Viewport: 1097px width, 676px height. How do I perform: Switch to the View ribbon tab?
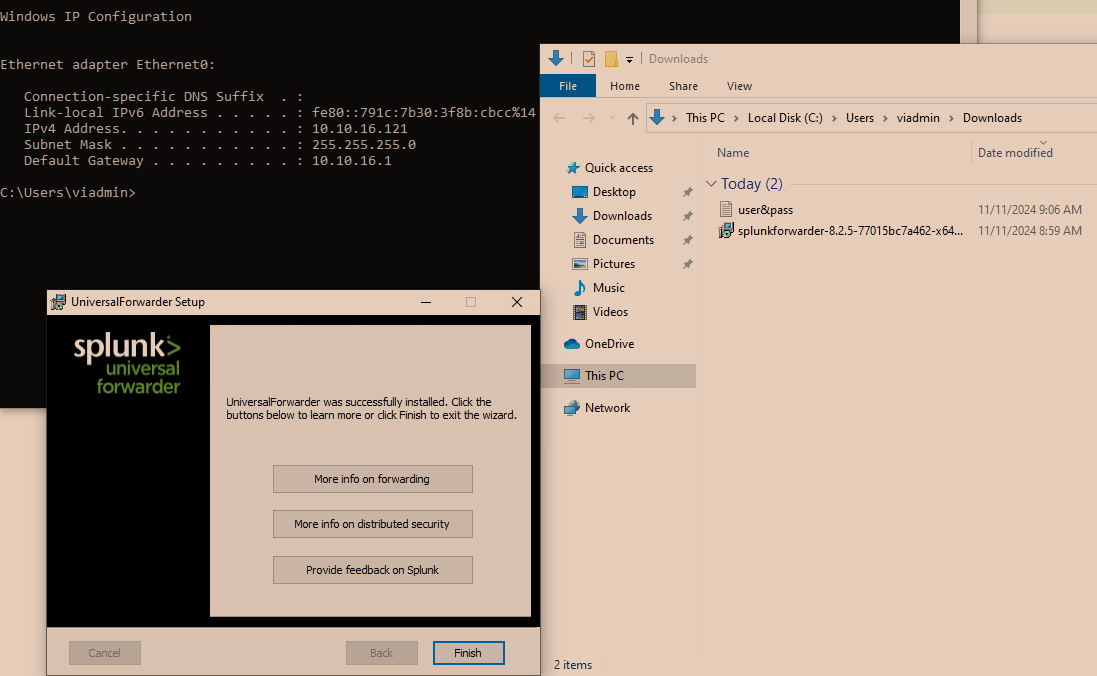(739, 86)
